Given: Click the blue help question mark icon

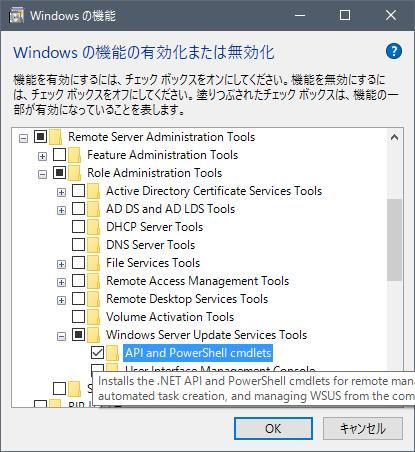Looking at the screenshot, I should [394, 52].
